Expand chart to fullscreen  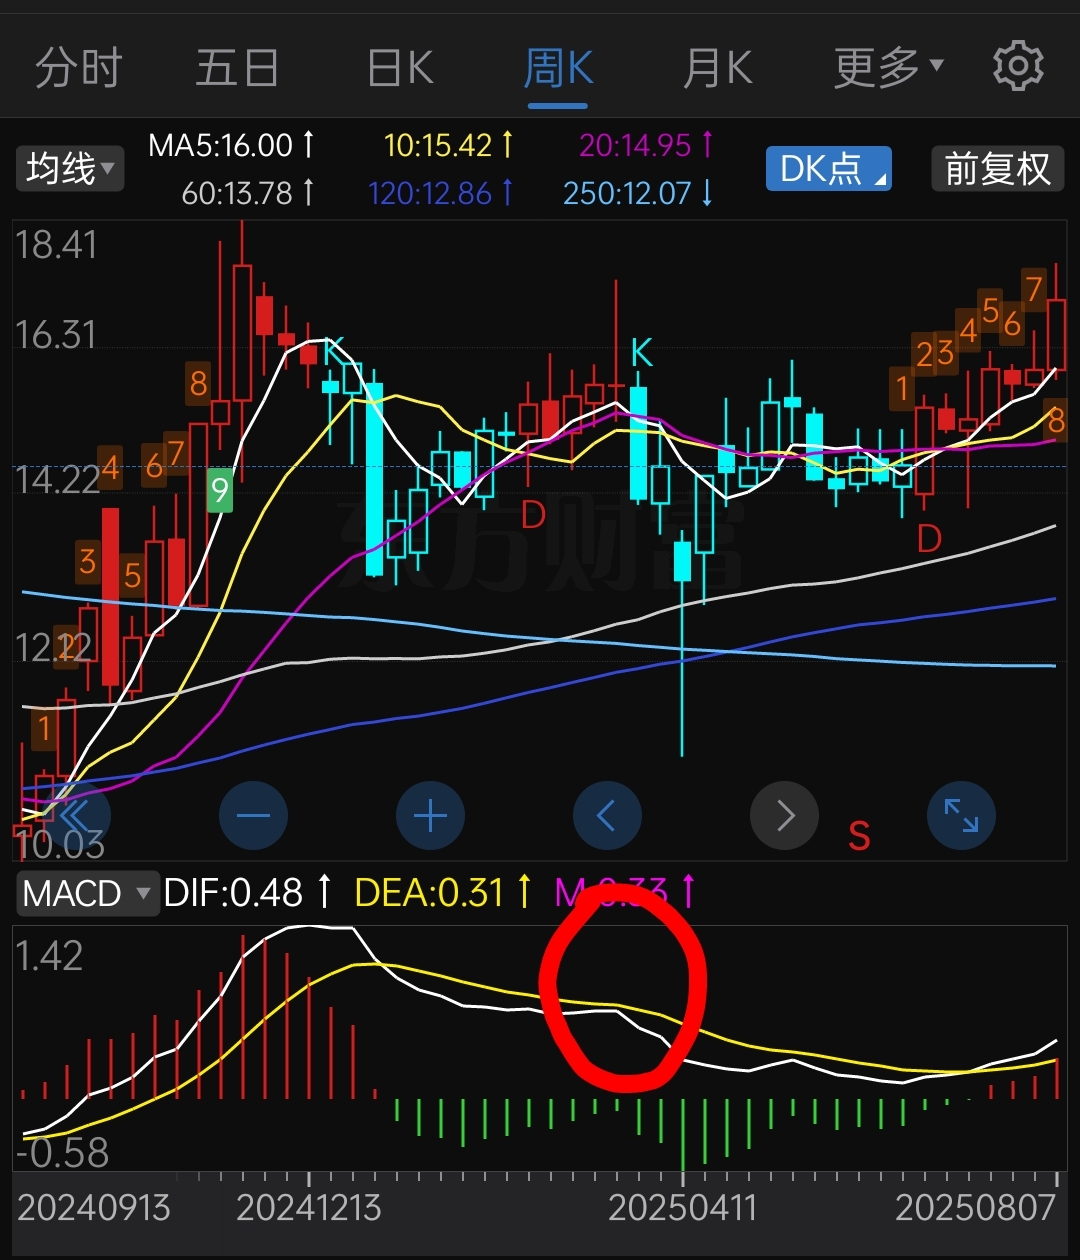pos(961,816)
